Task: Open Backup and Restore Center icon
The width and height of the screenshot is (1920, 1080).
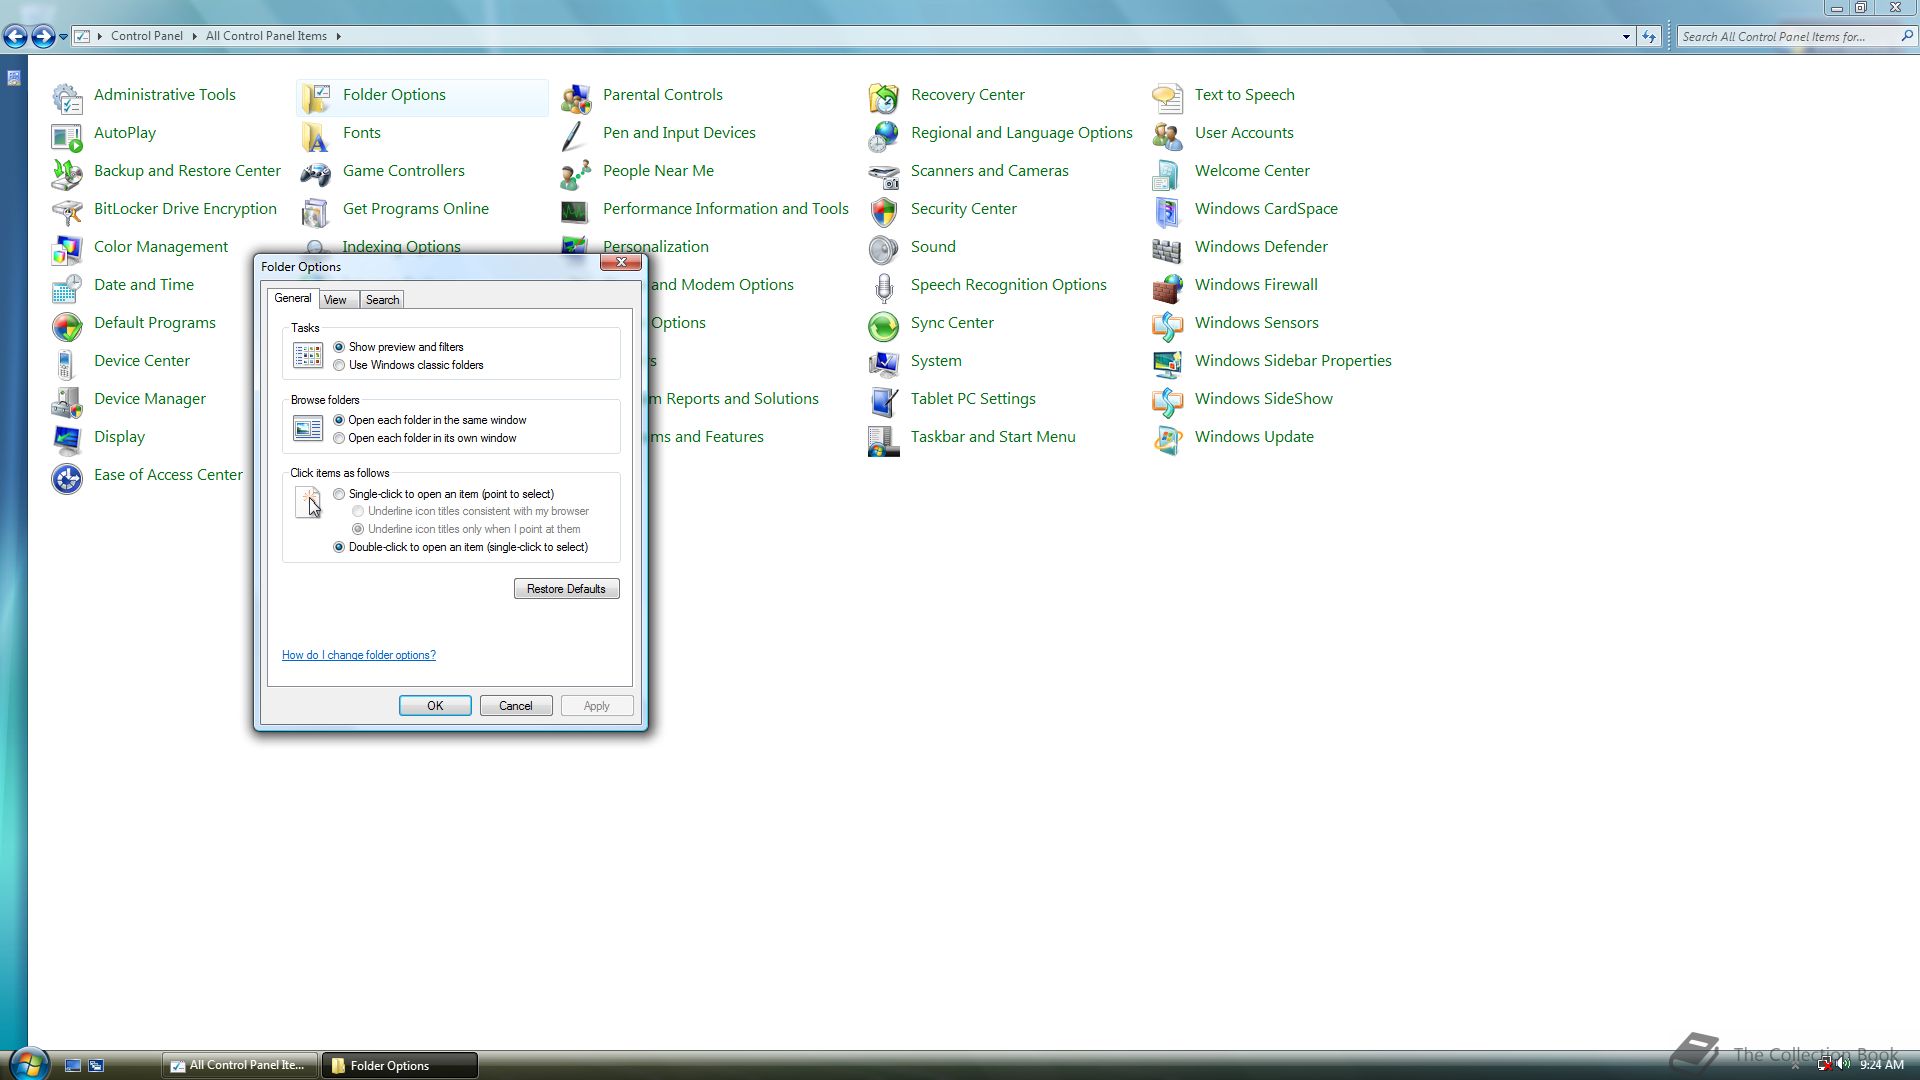Action: tap(67, 173)
